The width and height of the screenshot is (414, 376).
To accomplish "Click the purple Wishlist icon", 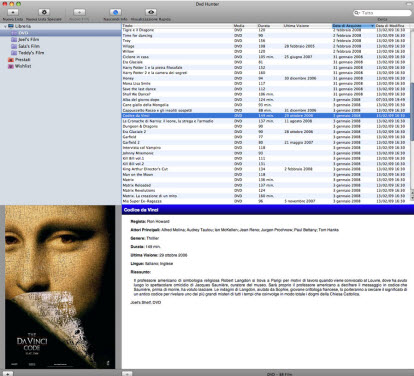I will 11,66.
